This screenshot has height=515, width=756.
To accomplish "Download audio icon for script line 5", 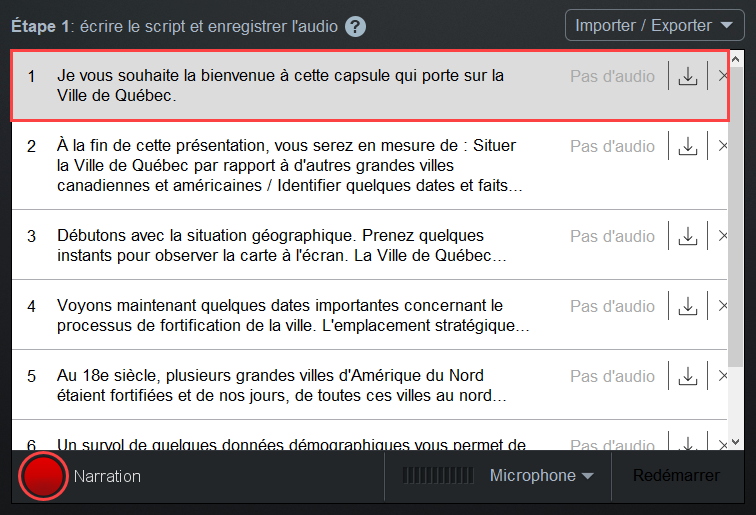I will pos(688,376).
